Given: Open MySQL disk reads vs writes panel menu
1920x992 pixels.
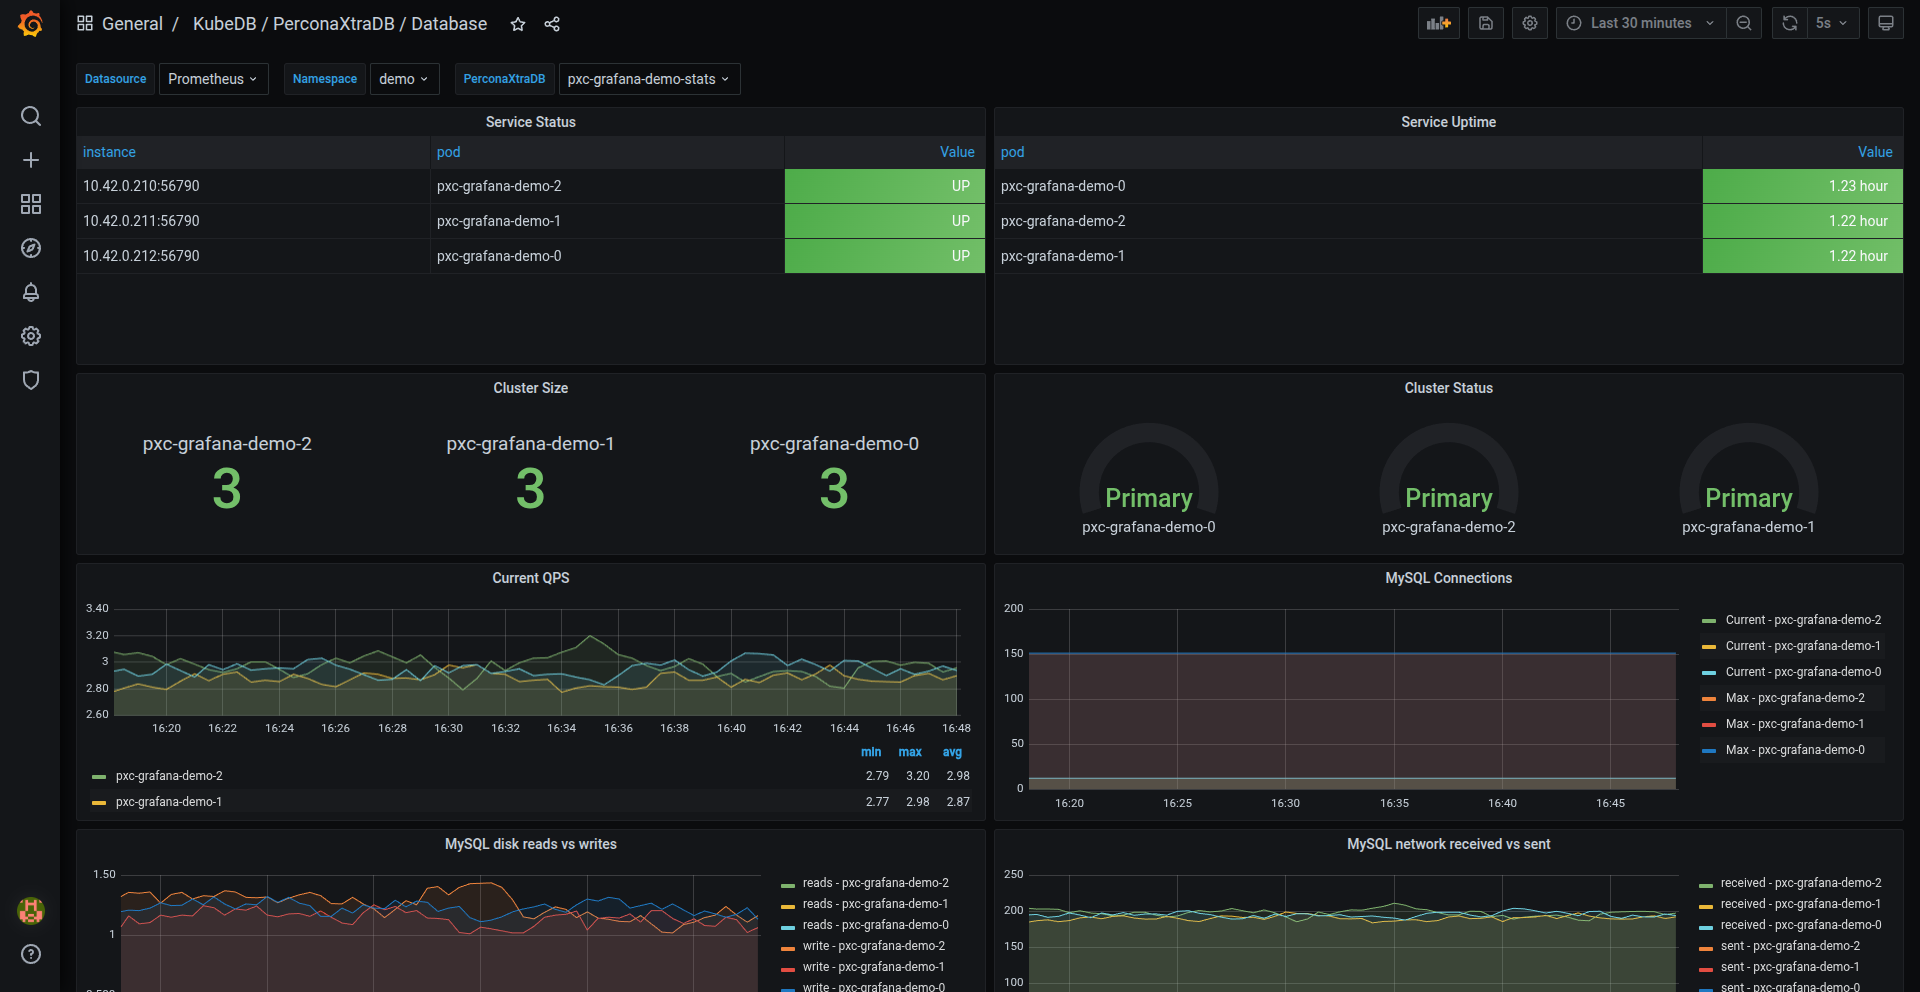Looking at the screenshot, I should click(530, 844).
